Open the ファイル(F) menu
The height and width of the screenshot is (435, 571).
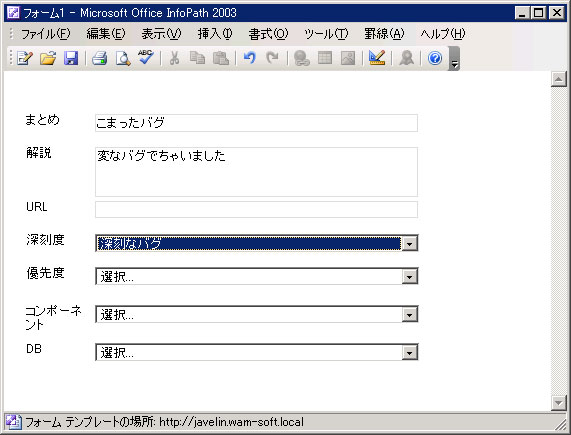46,34
